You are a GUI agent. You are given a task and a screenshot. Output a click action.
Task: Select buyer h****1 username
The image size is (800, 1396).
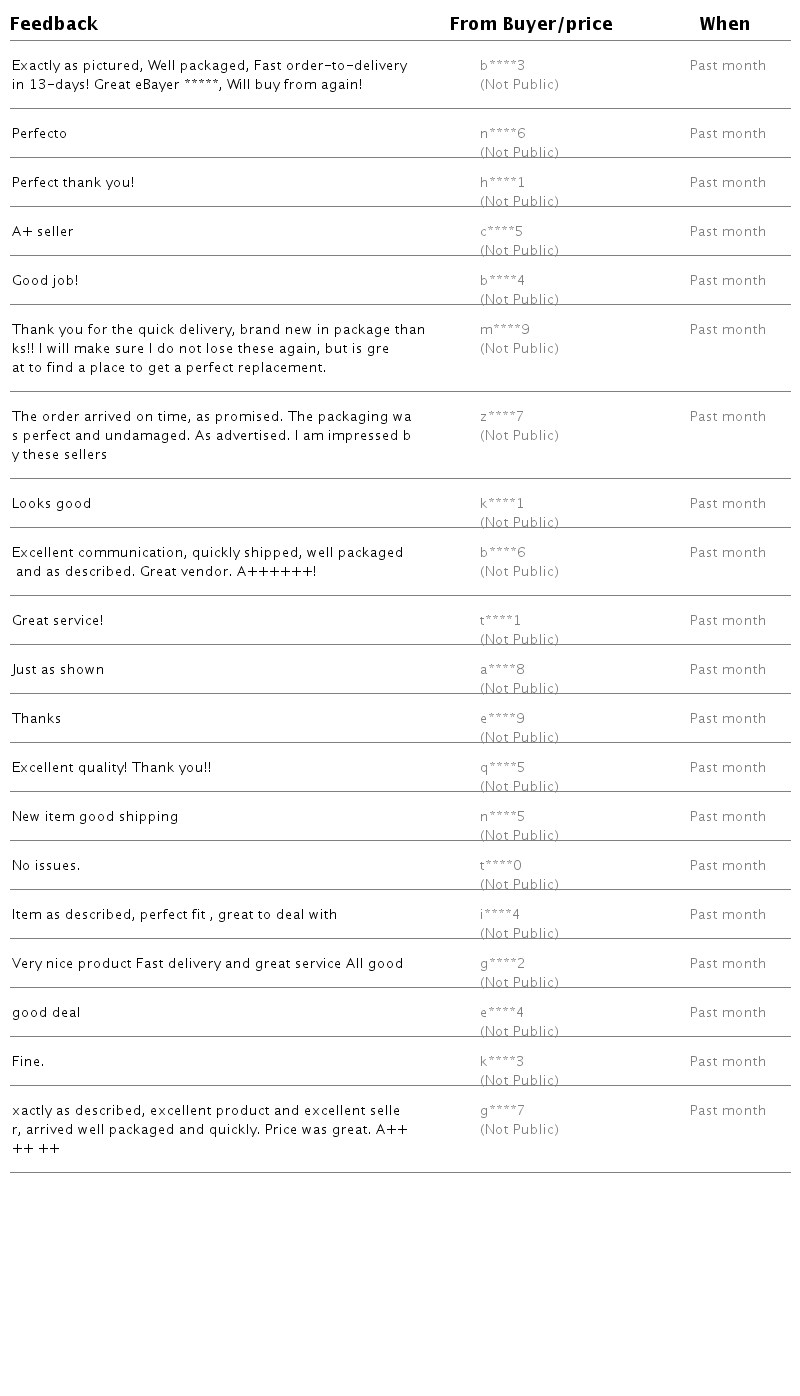[502, 183]
